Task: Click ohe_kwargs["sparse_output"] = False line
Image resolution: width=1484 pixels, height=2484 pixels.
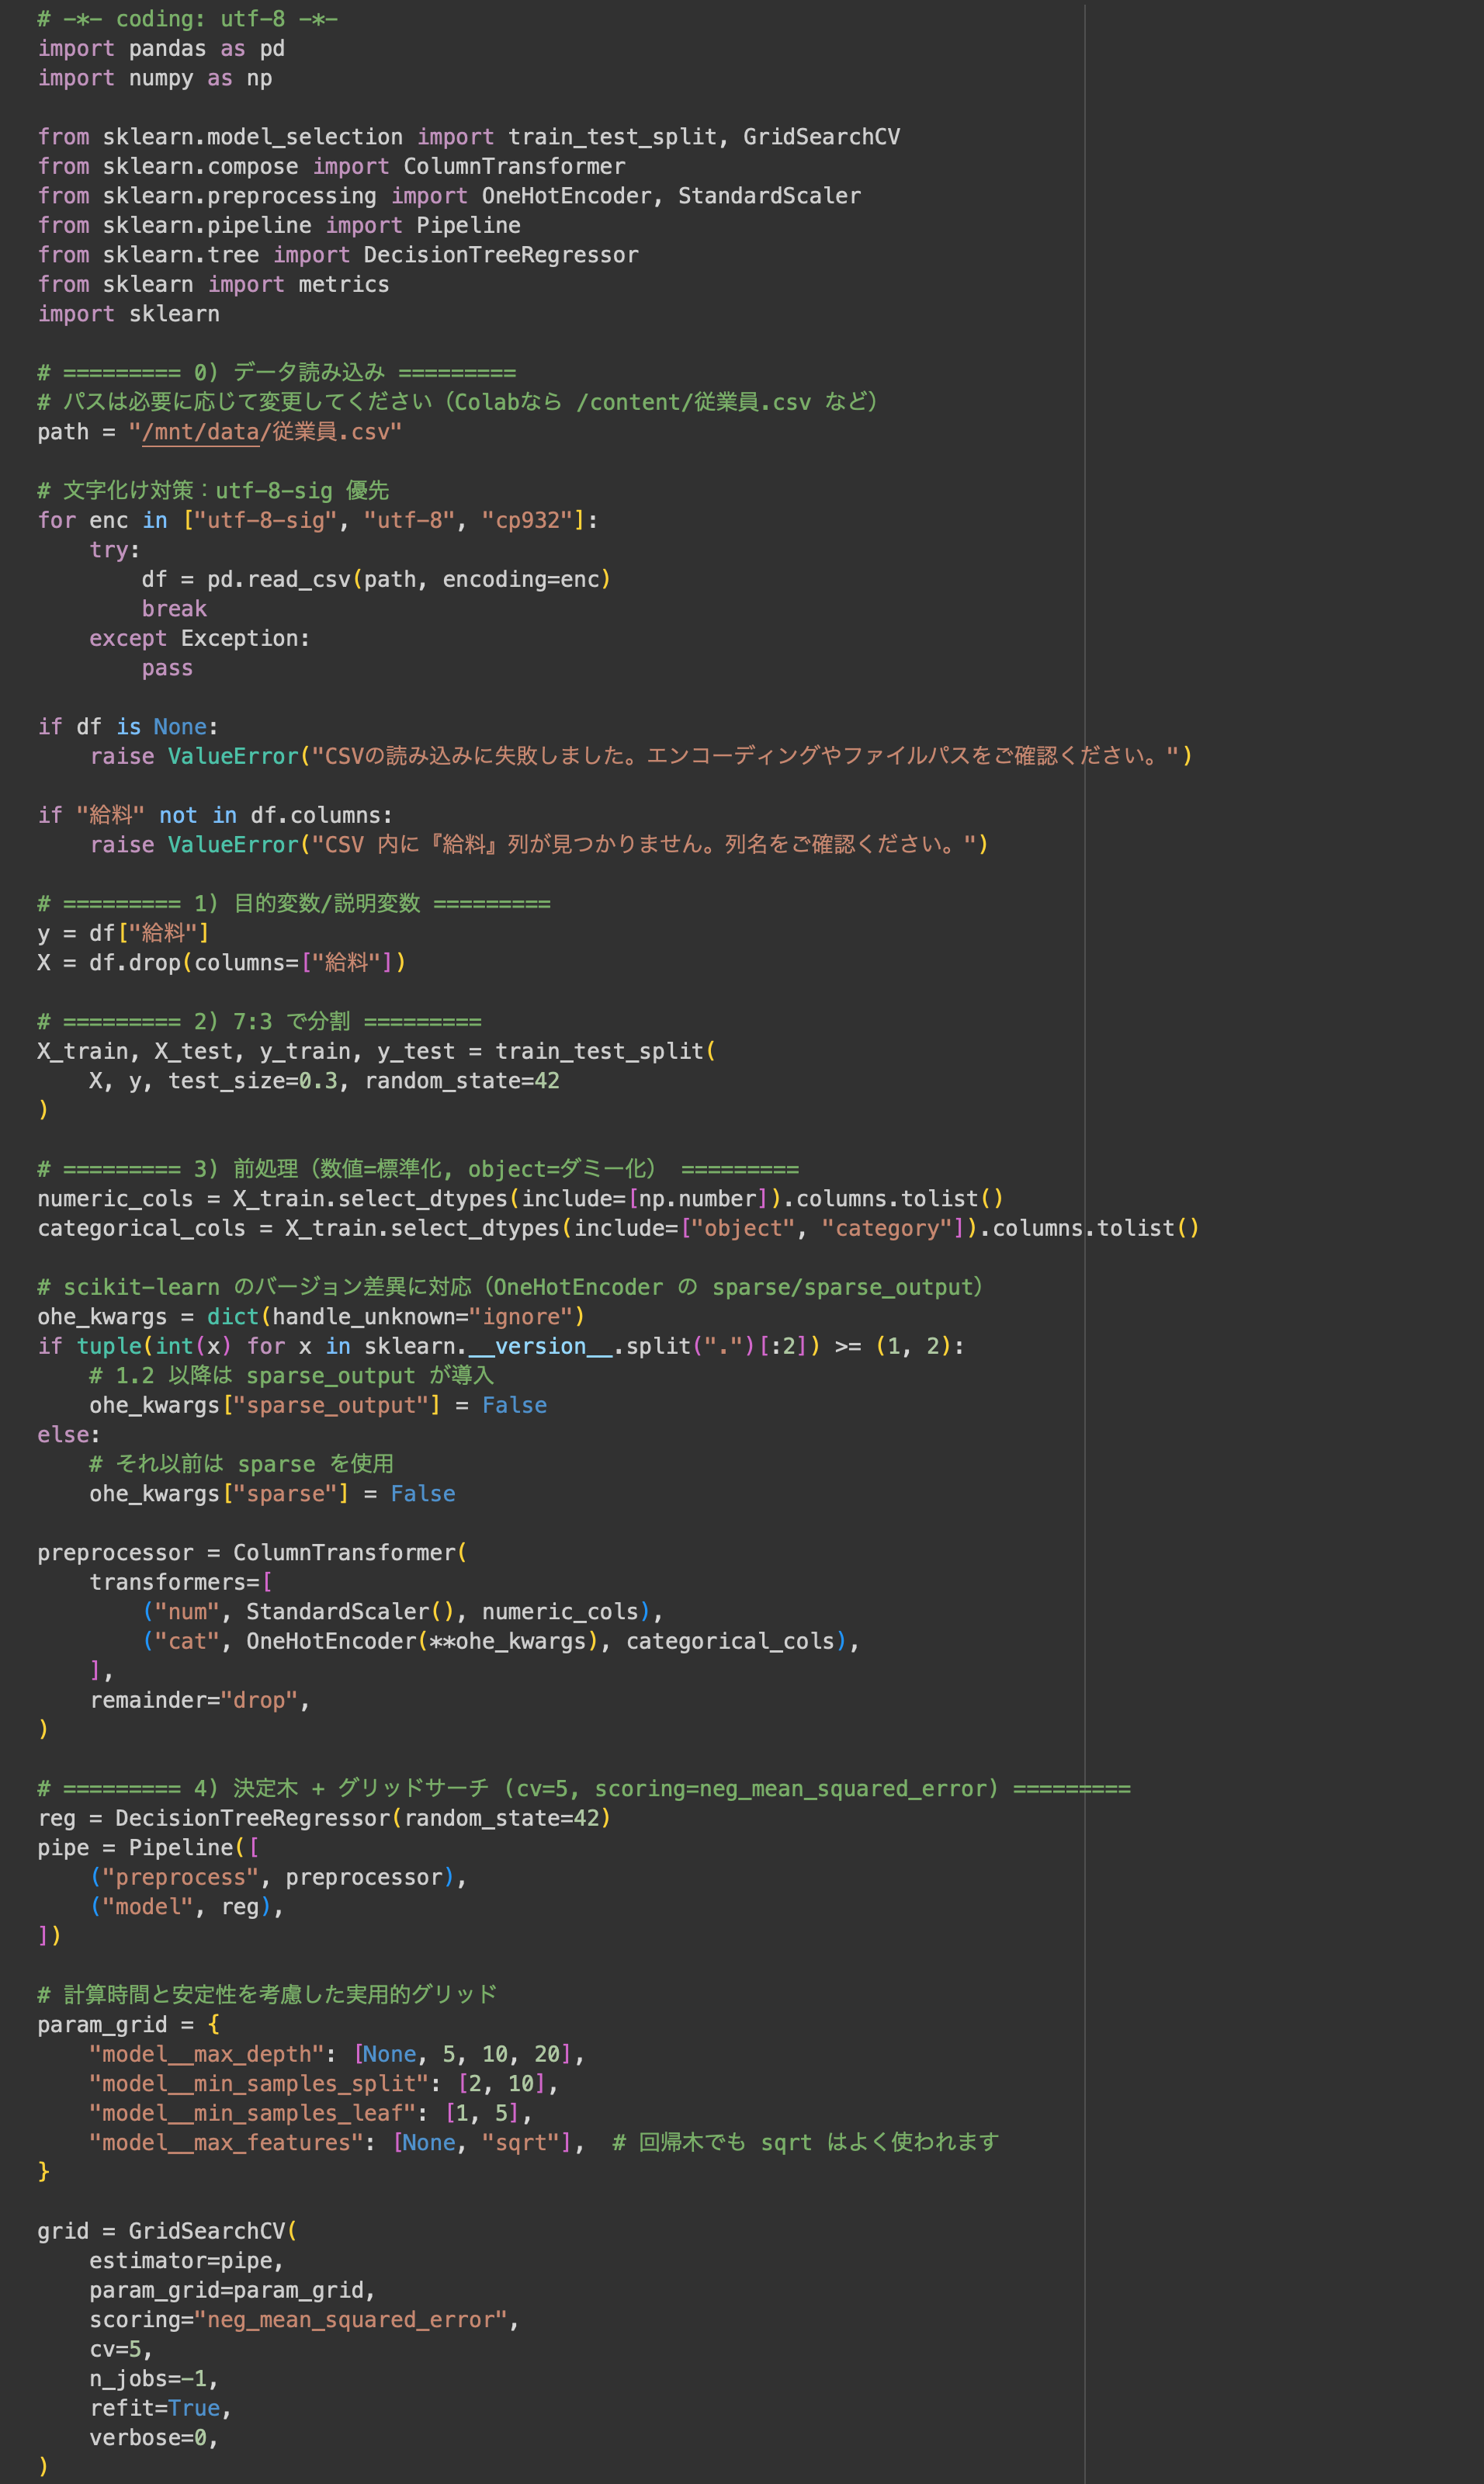Action: coord(318,1405)
